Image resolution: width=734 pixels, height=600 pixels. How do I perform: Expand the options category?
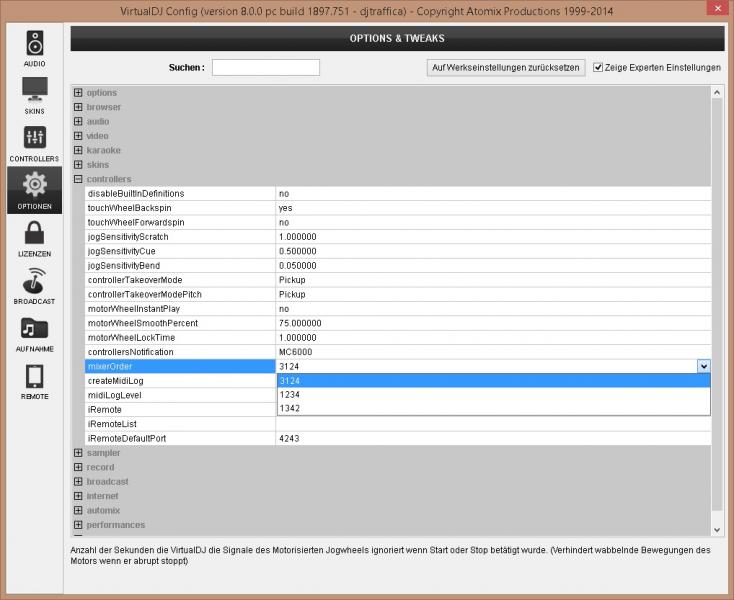click(78, 93)
